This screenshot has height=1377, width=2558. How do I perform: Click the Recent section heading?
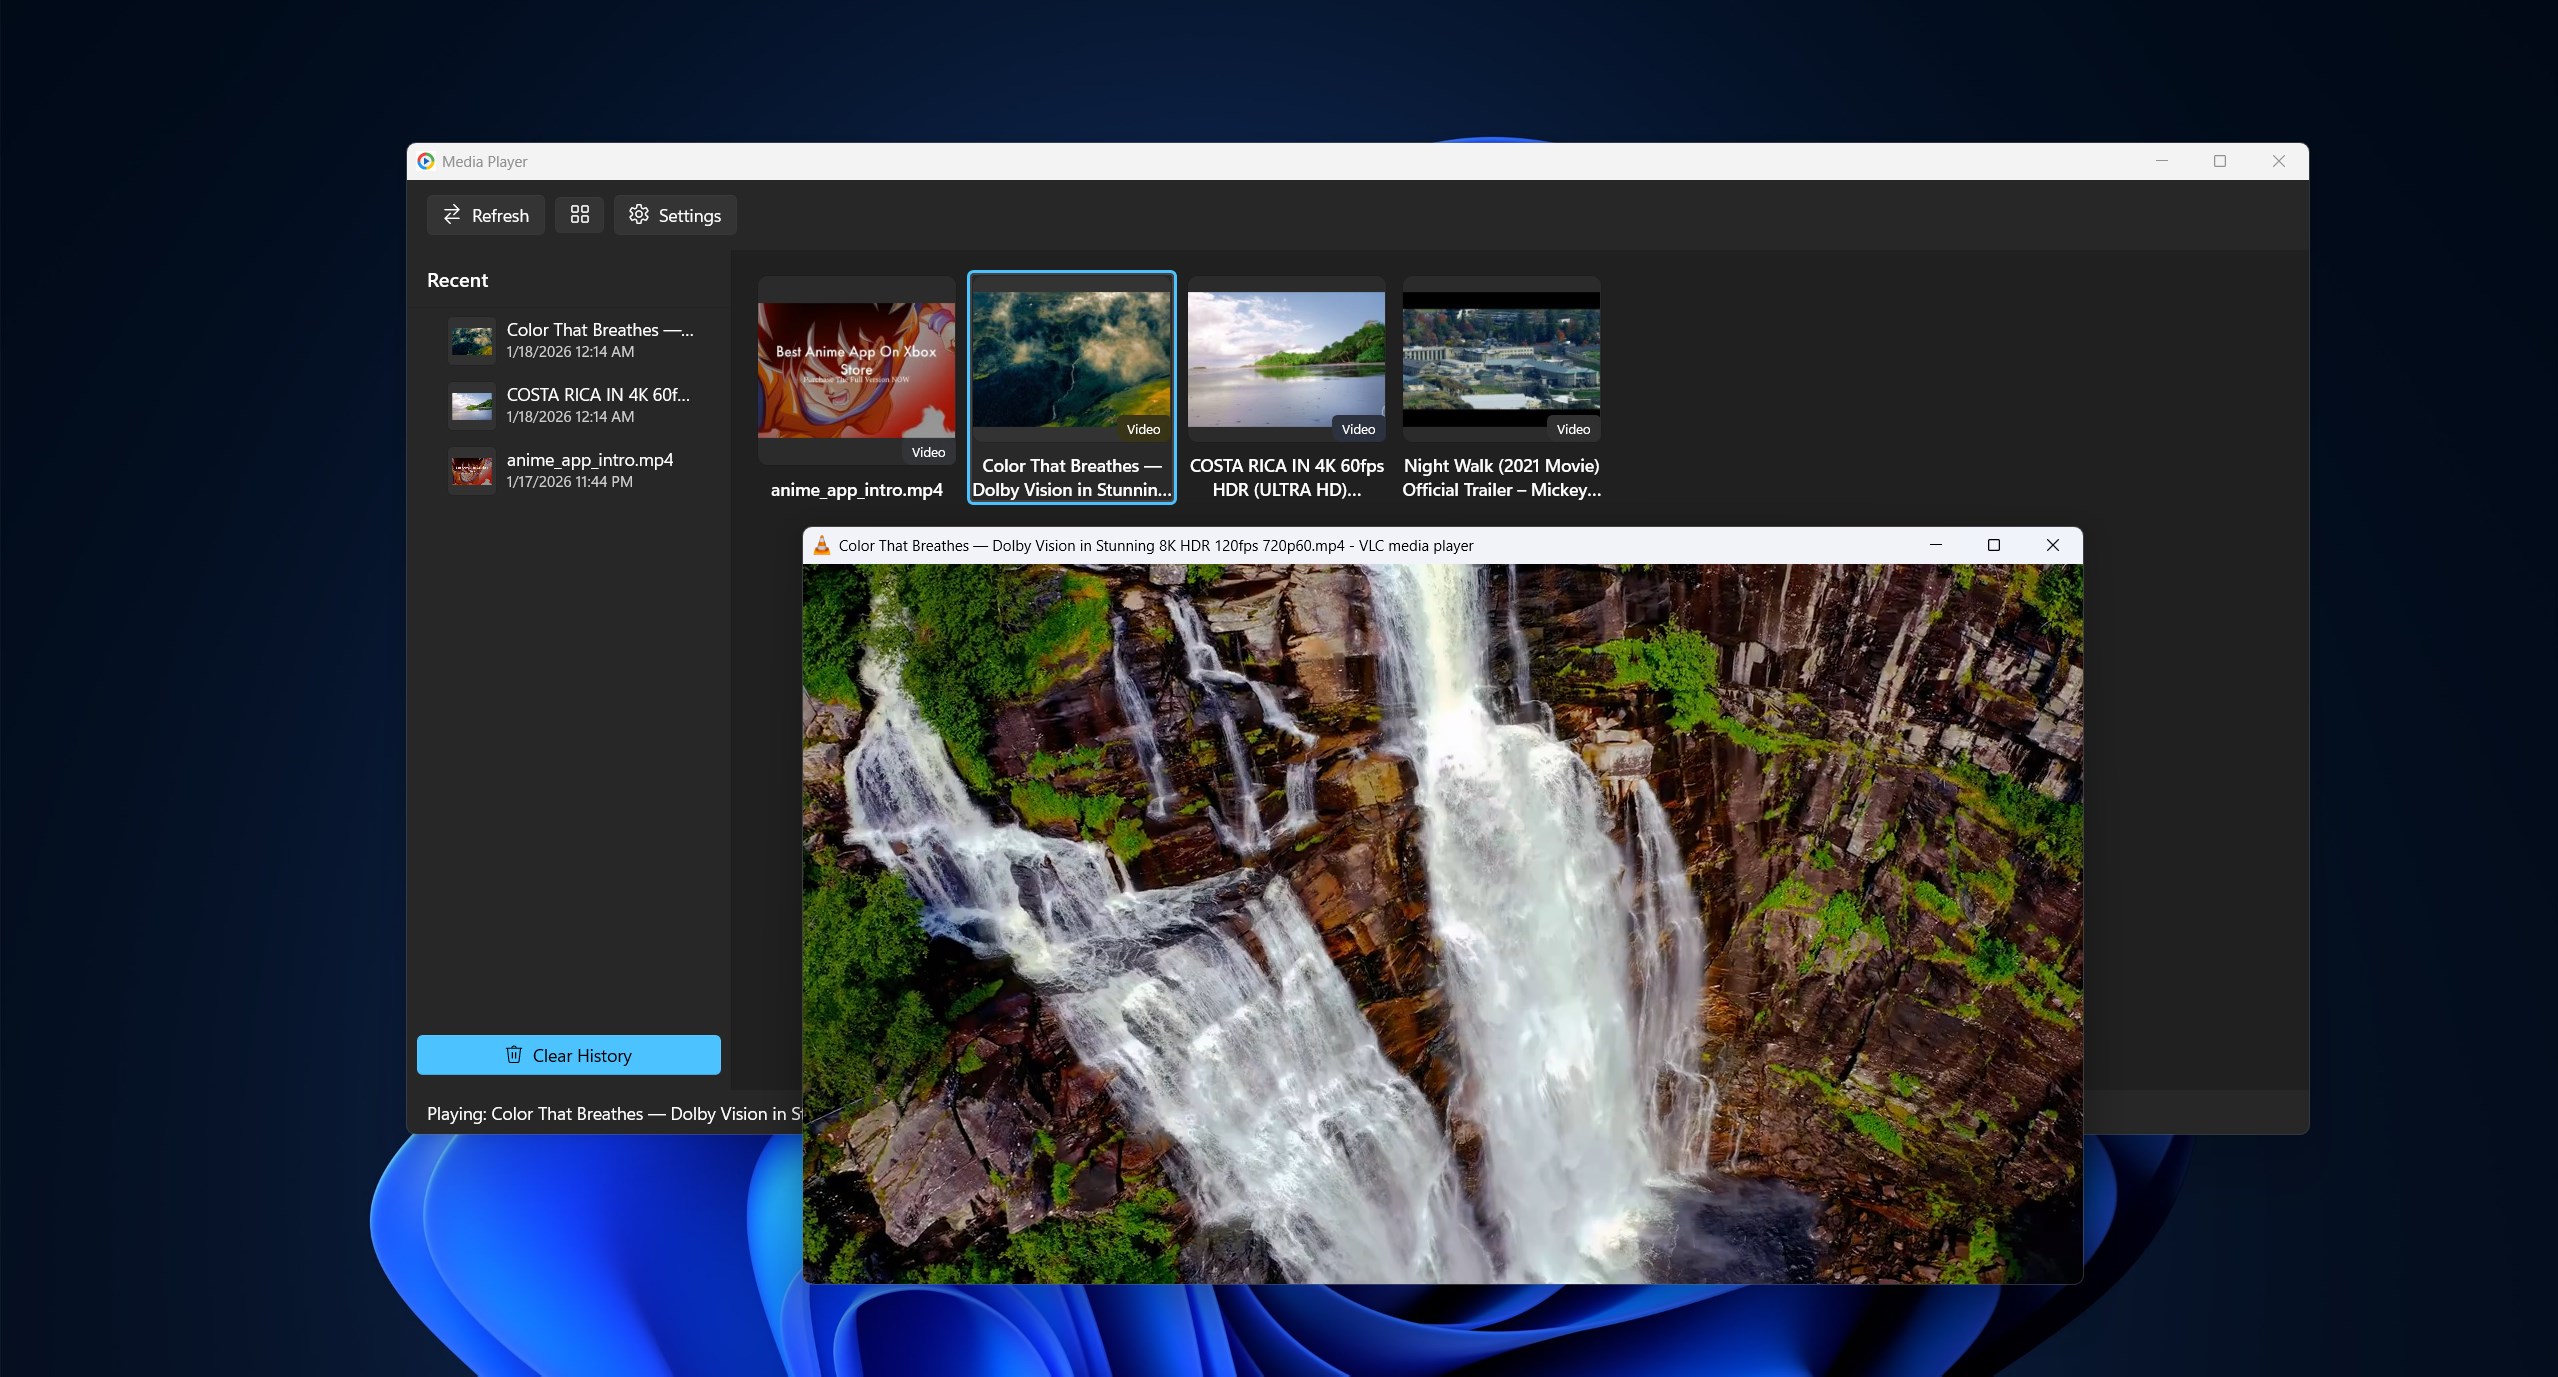(x=457, y=280)
